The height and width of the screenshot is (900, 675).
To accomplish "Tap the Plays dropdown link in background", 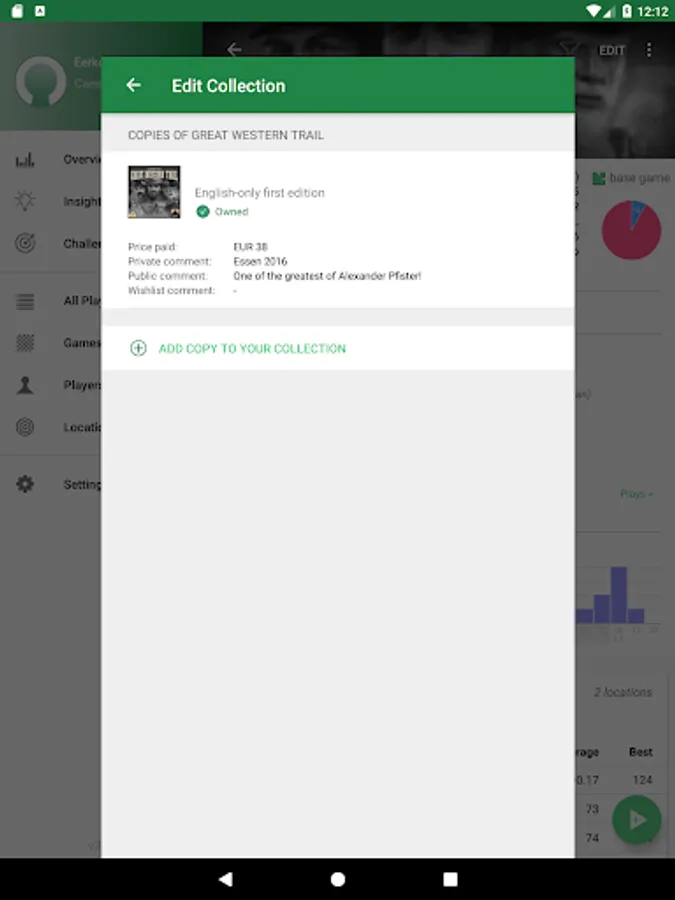I will 637,494.
